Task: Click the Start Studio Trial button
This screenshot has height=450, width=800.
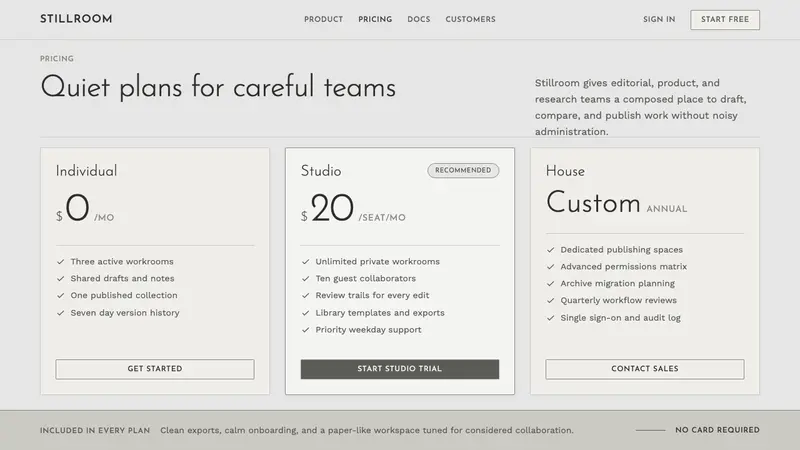Action: click(x=400, y=369)
